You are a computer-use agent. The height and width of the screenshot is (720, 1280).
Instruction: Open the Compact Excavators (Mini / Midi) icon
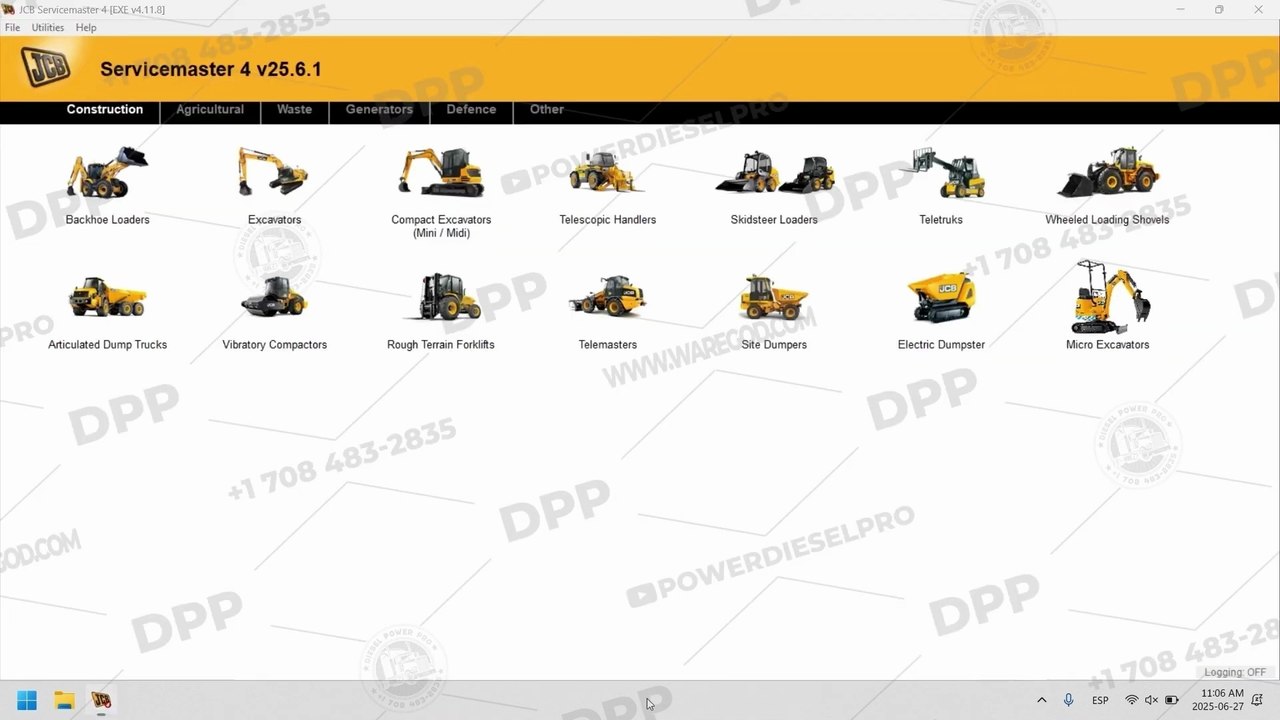coord(441,172)
